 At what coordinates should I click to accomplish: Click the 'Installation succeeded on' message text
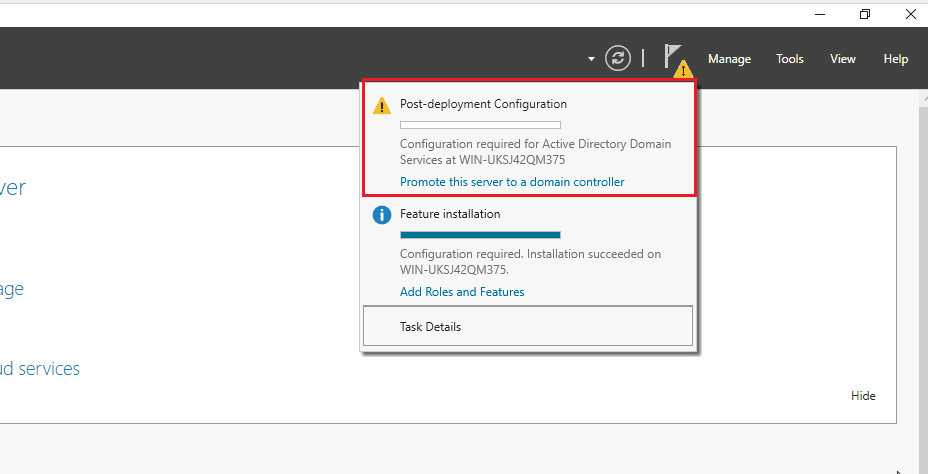530,262
